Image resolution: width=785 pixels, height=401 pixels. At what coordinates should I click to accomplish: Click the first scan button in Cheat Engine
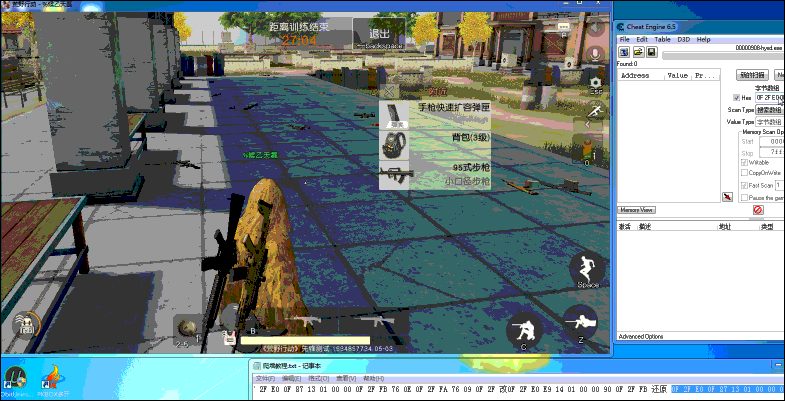752,75
